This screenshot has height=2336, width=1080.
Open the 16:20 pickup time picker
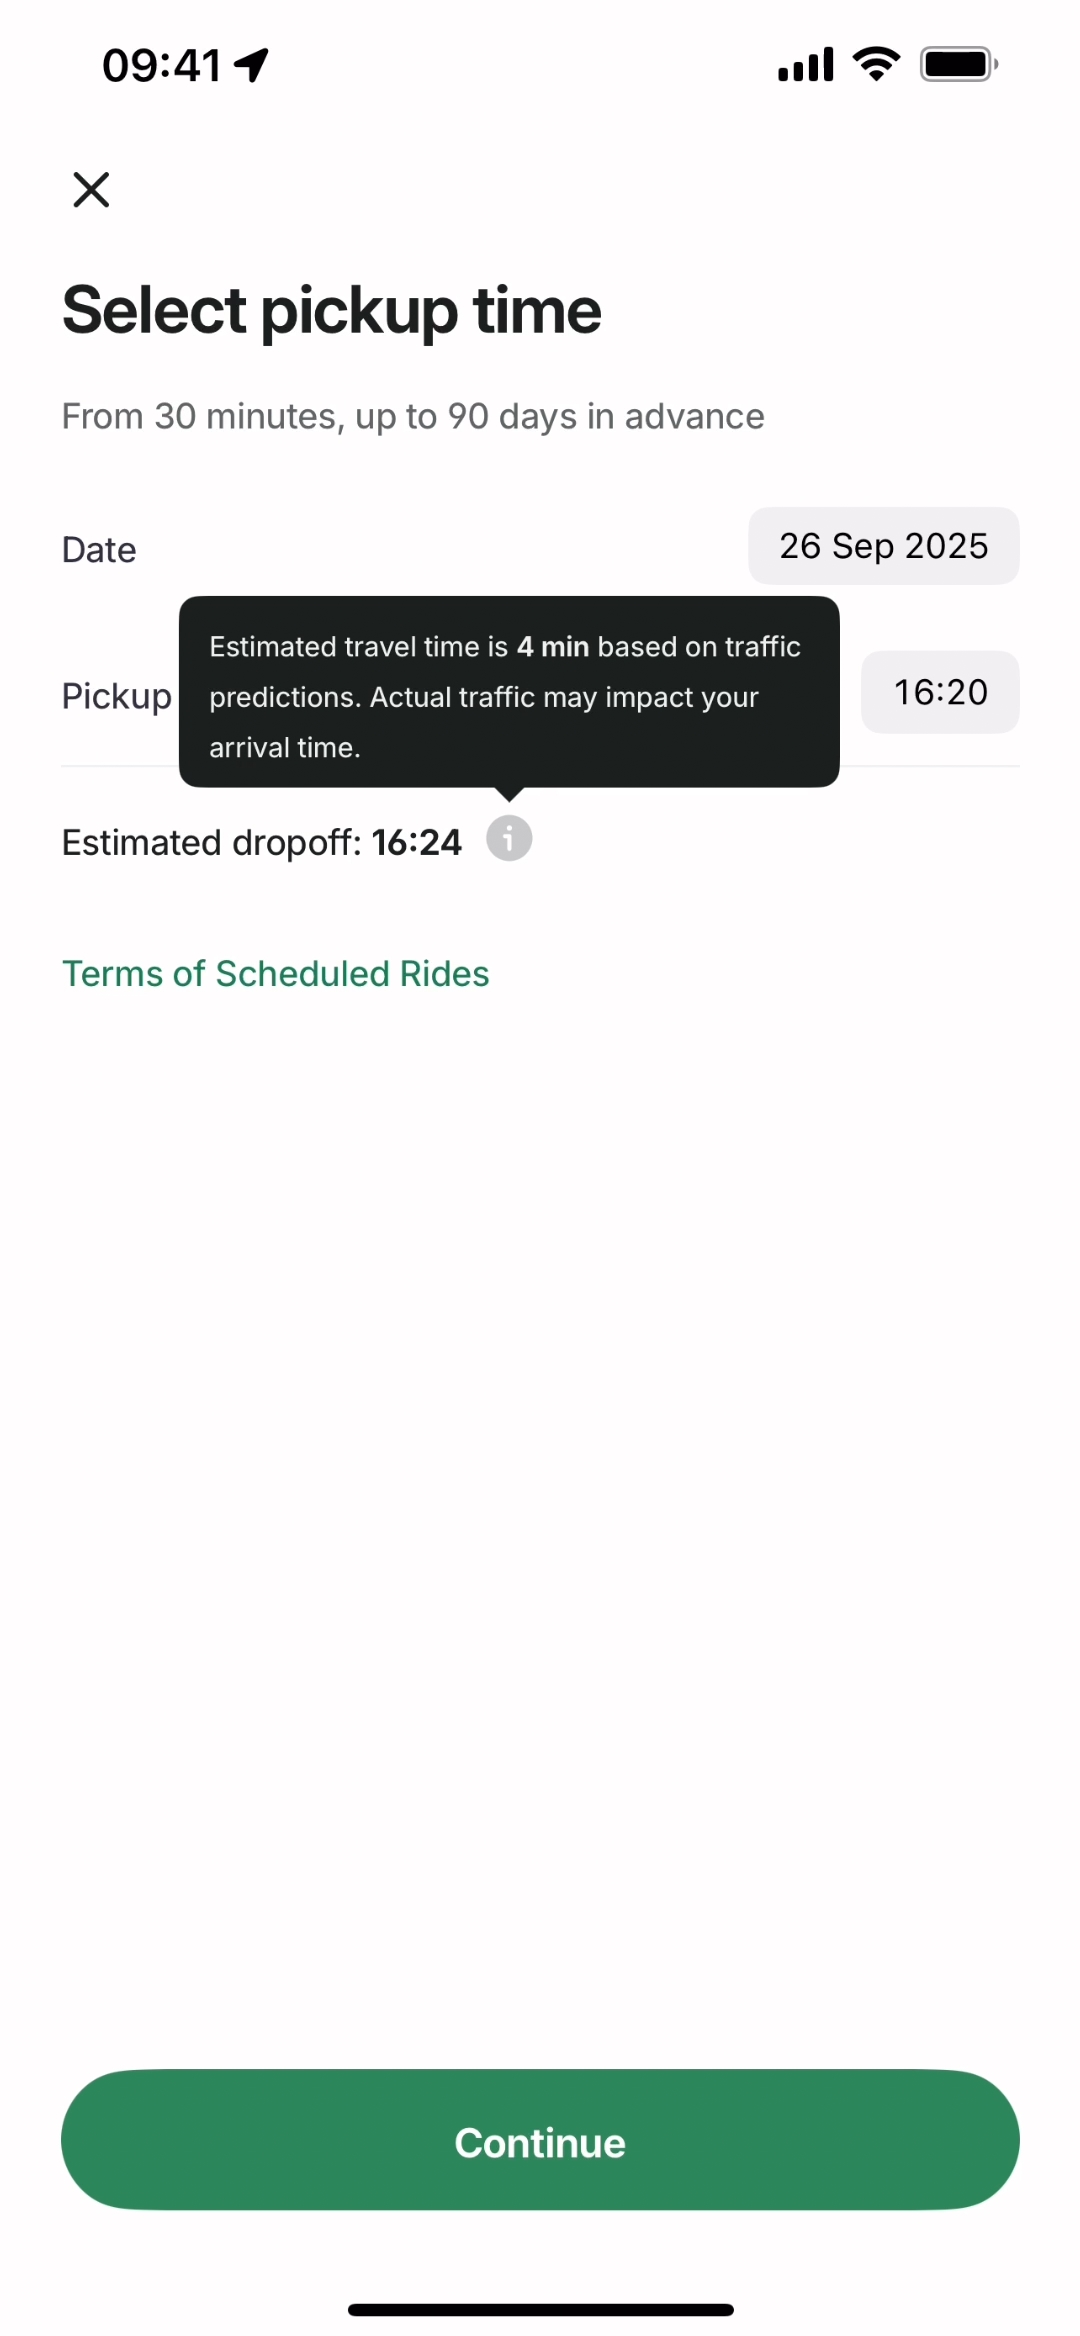(940, 692)
